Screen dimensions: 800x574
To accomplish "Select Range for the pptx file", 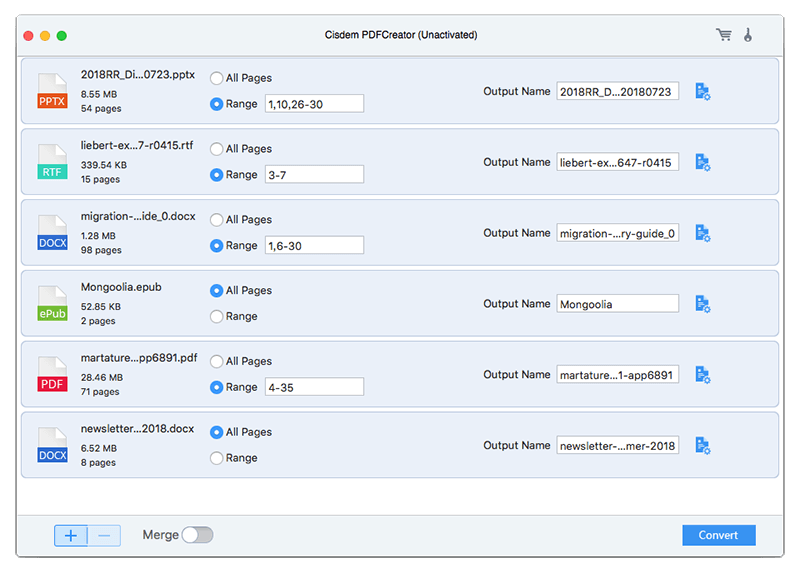I will (x=216, y=104).
